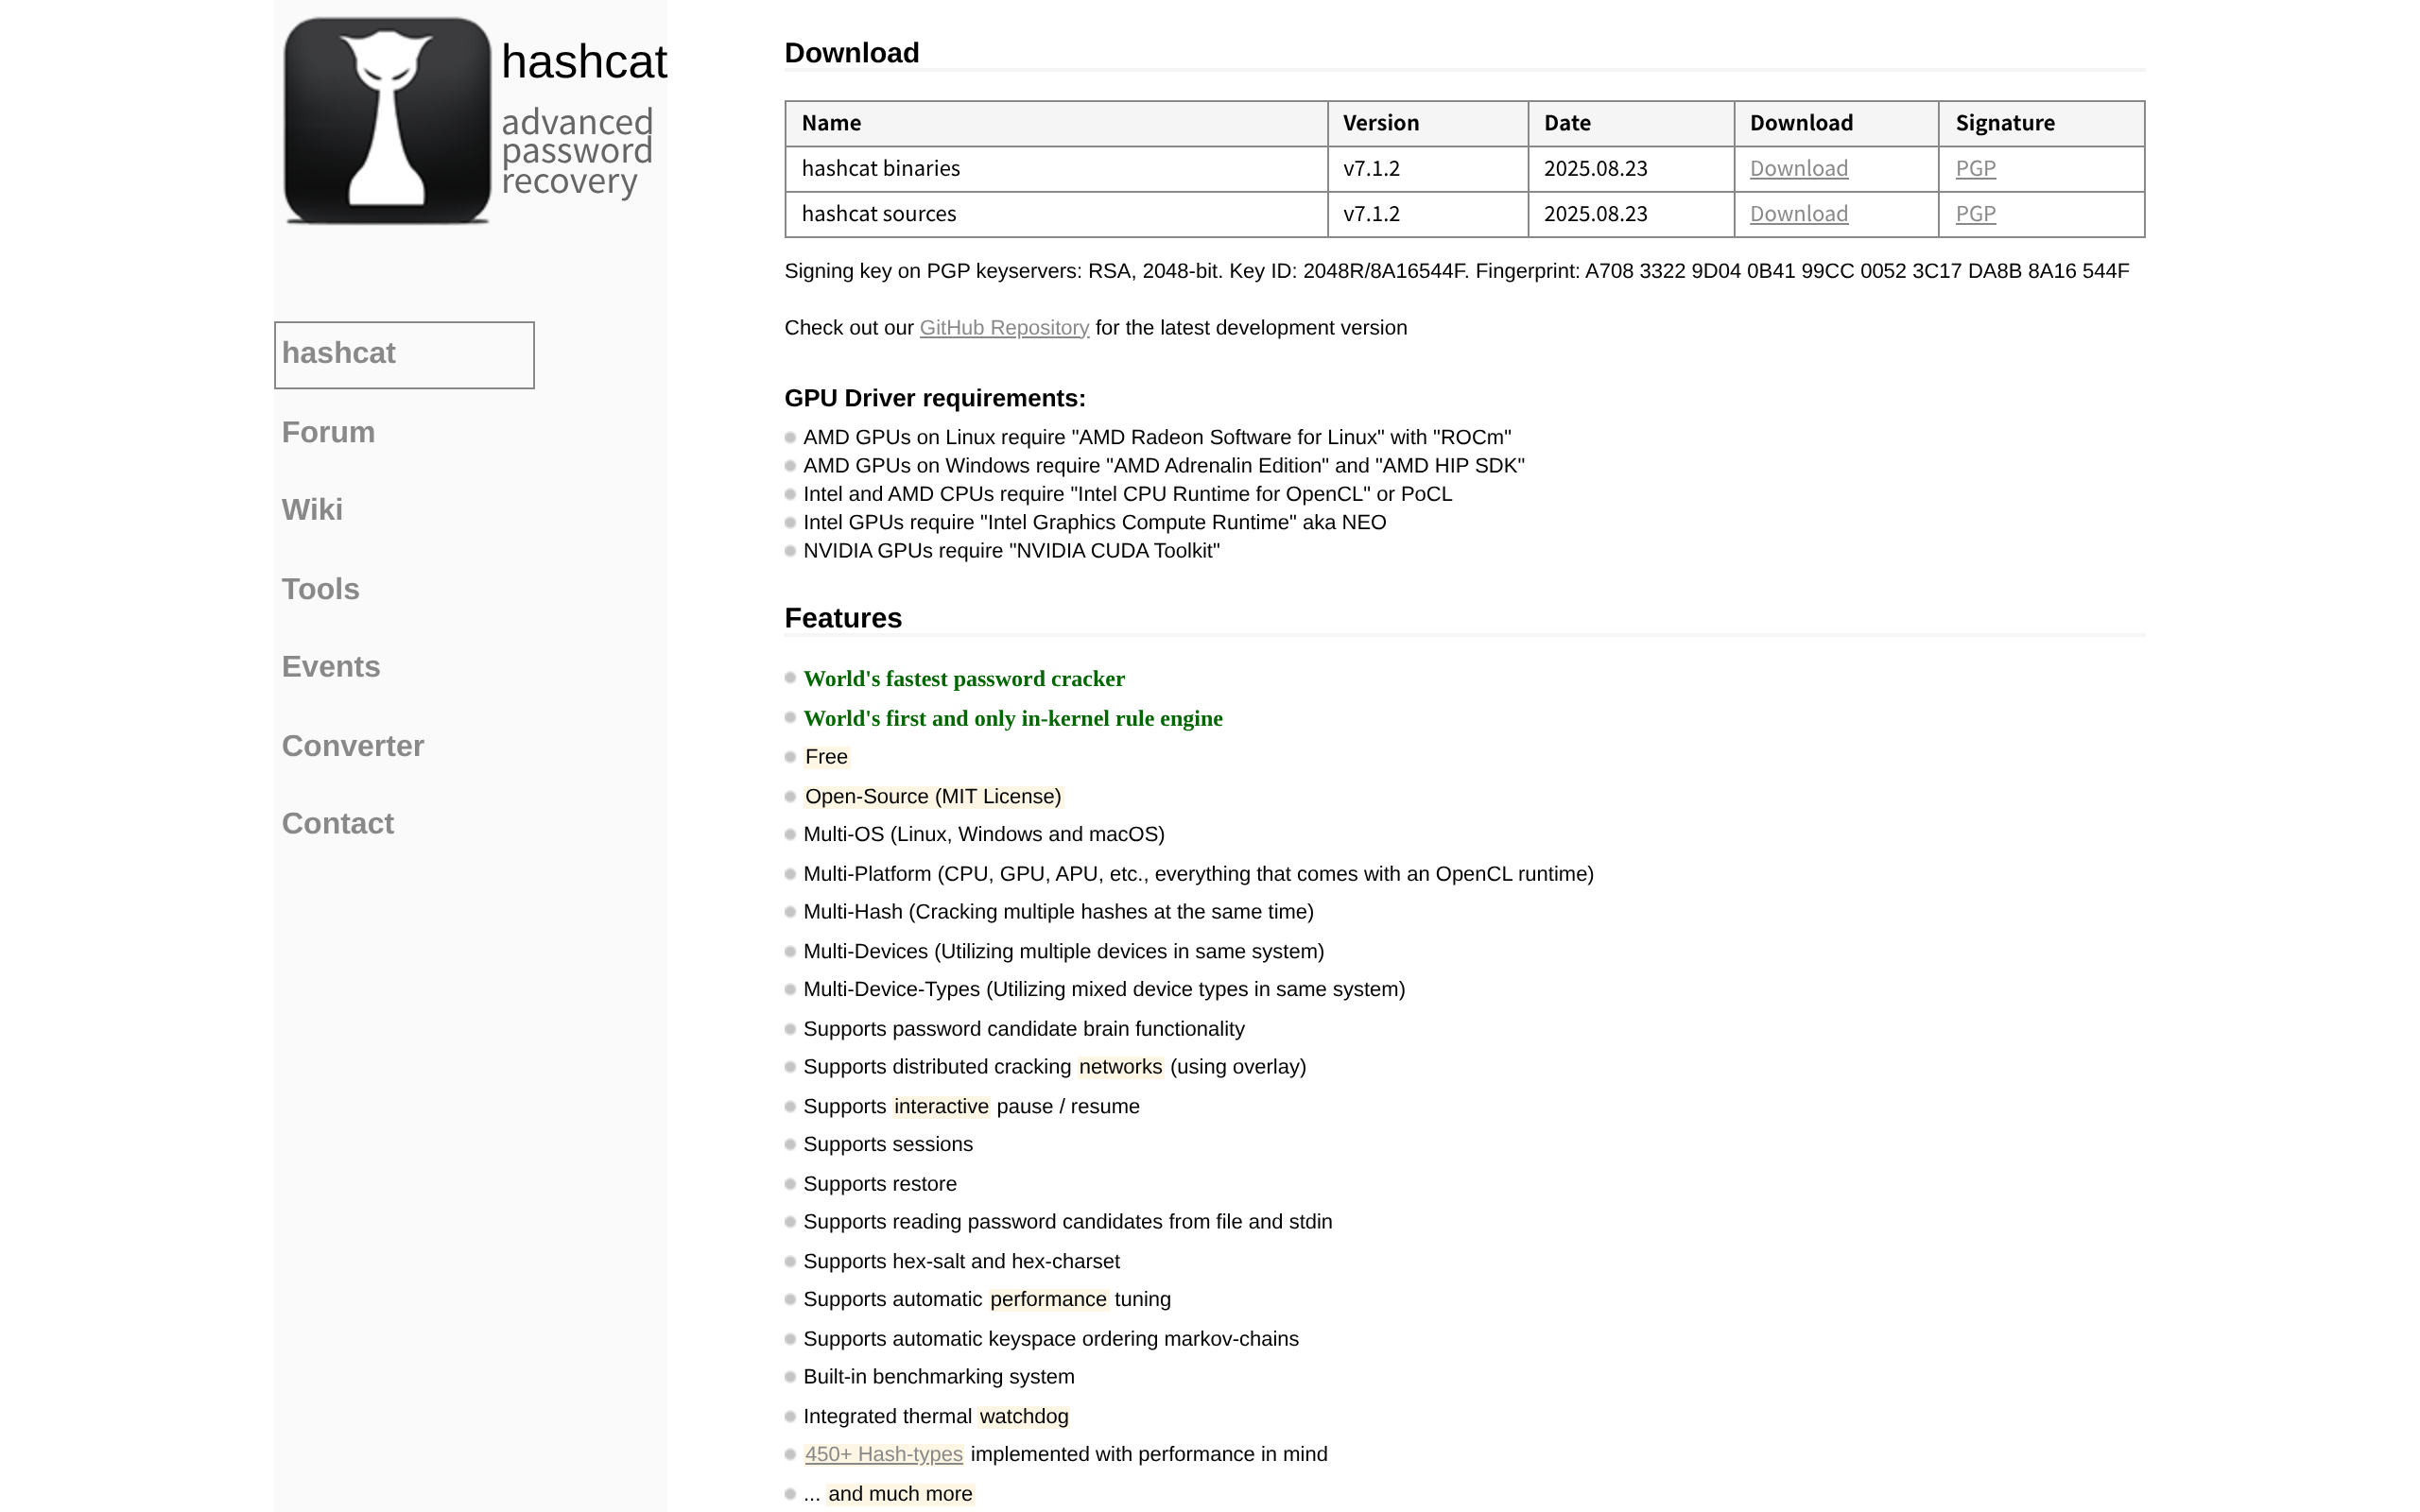Click the Date column header
The image size is (2420, 1512).
[1630, 124]
